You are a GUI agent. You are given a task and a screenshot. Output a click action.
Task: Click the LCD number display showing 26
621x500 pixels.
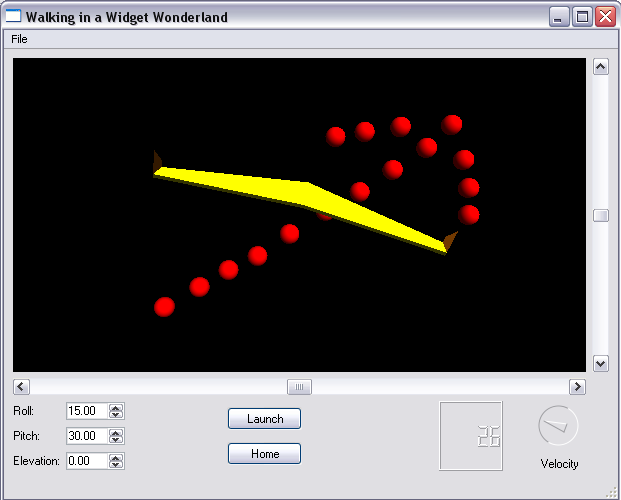click(471, 436)
